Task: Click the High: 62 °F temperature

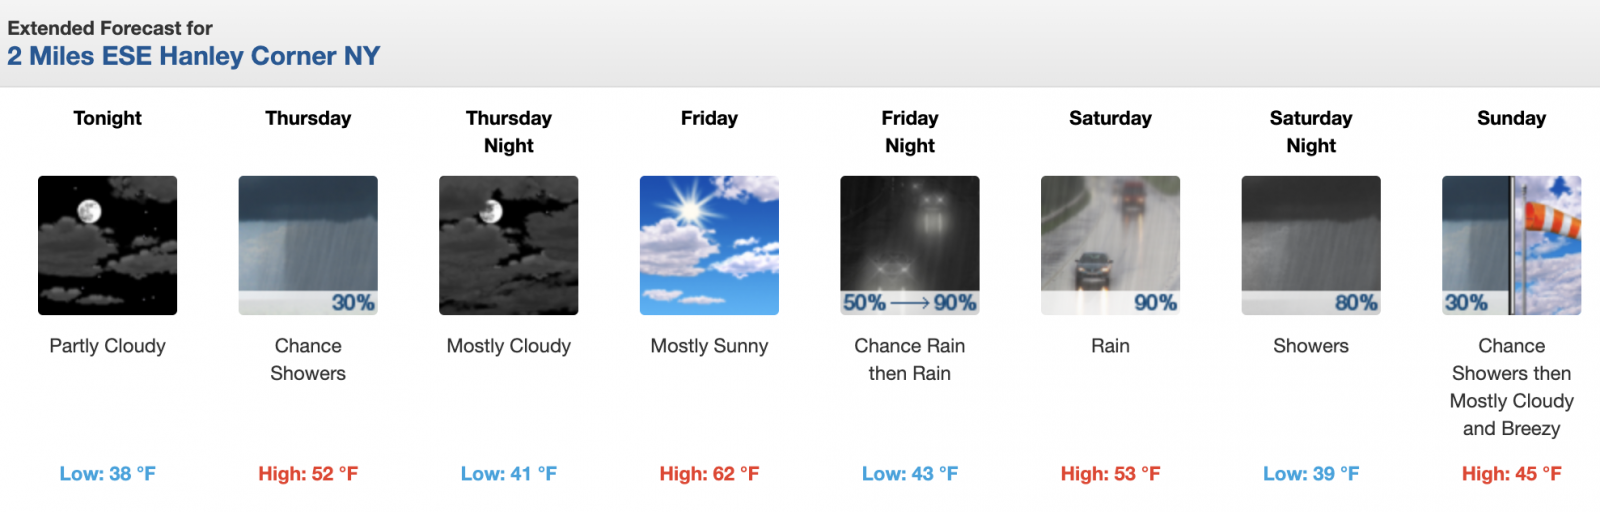Action: click(x=709, y=474)
